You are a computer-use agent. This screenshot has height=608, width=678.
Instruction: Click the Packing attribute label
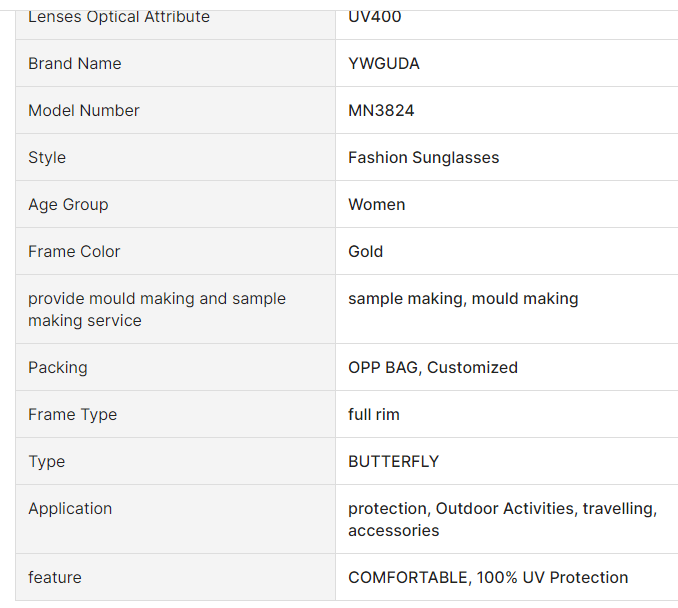[58, 368]
